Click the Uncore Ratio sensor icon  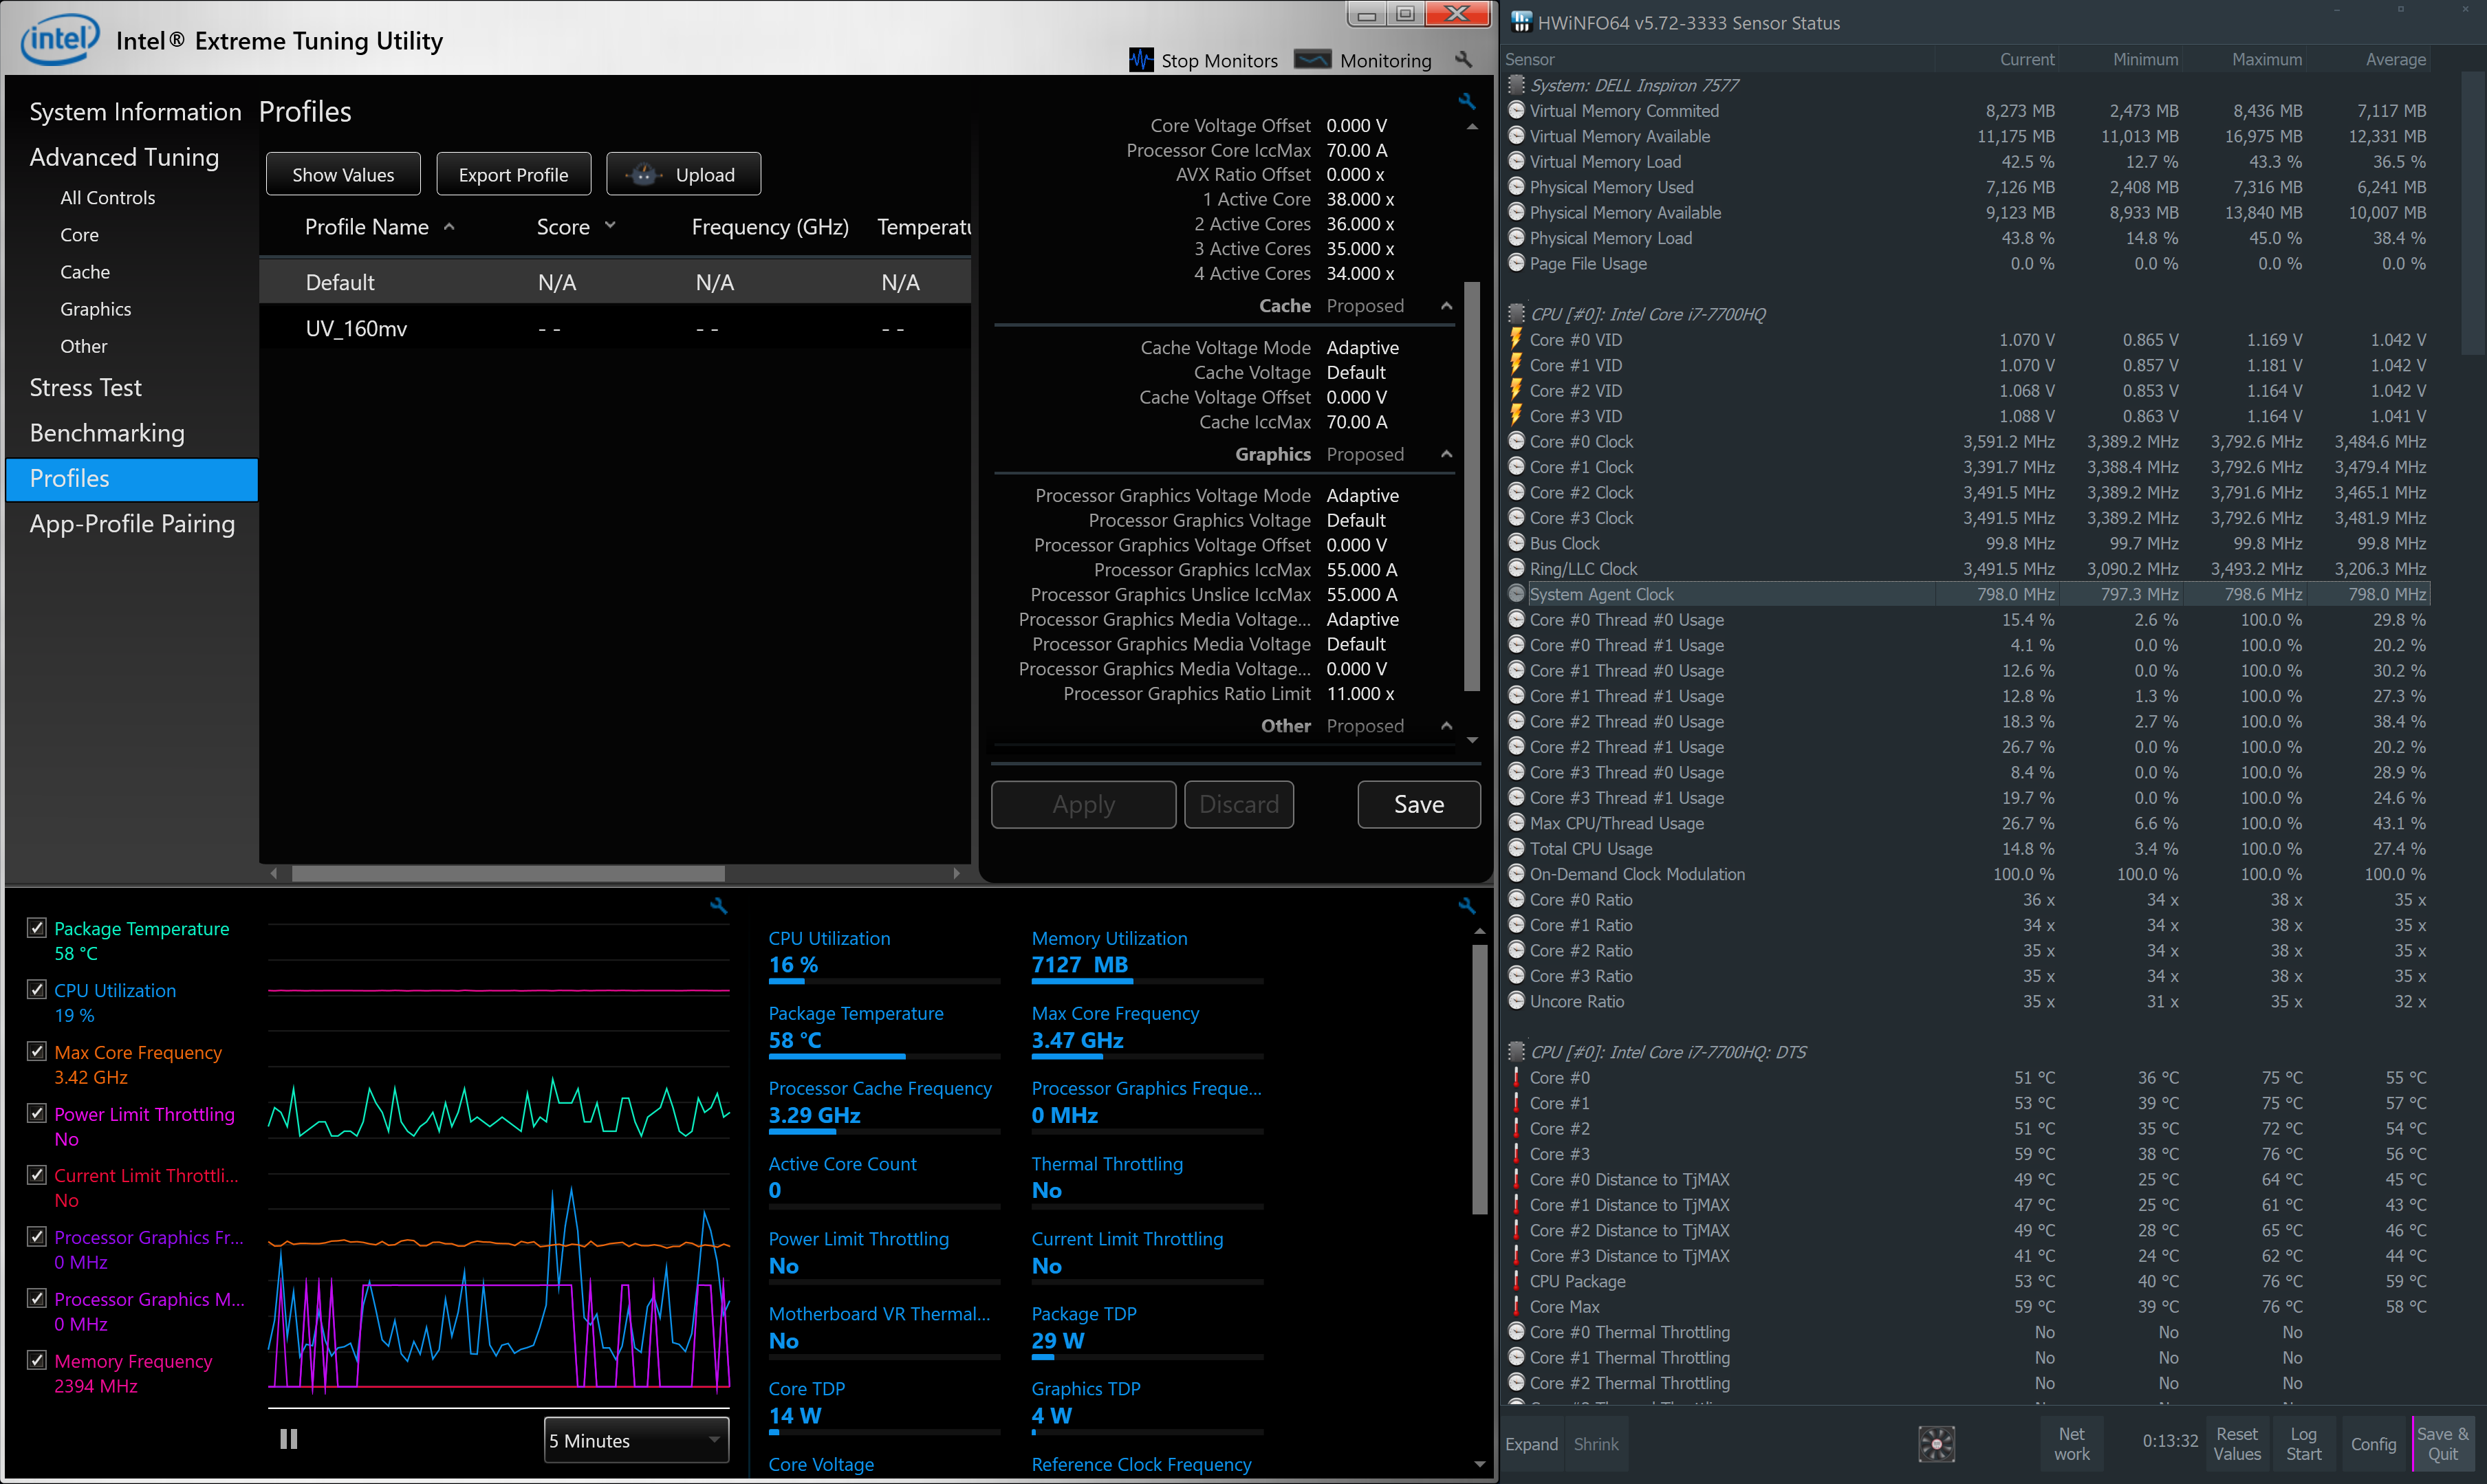tap(1516, 1000)
